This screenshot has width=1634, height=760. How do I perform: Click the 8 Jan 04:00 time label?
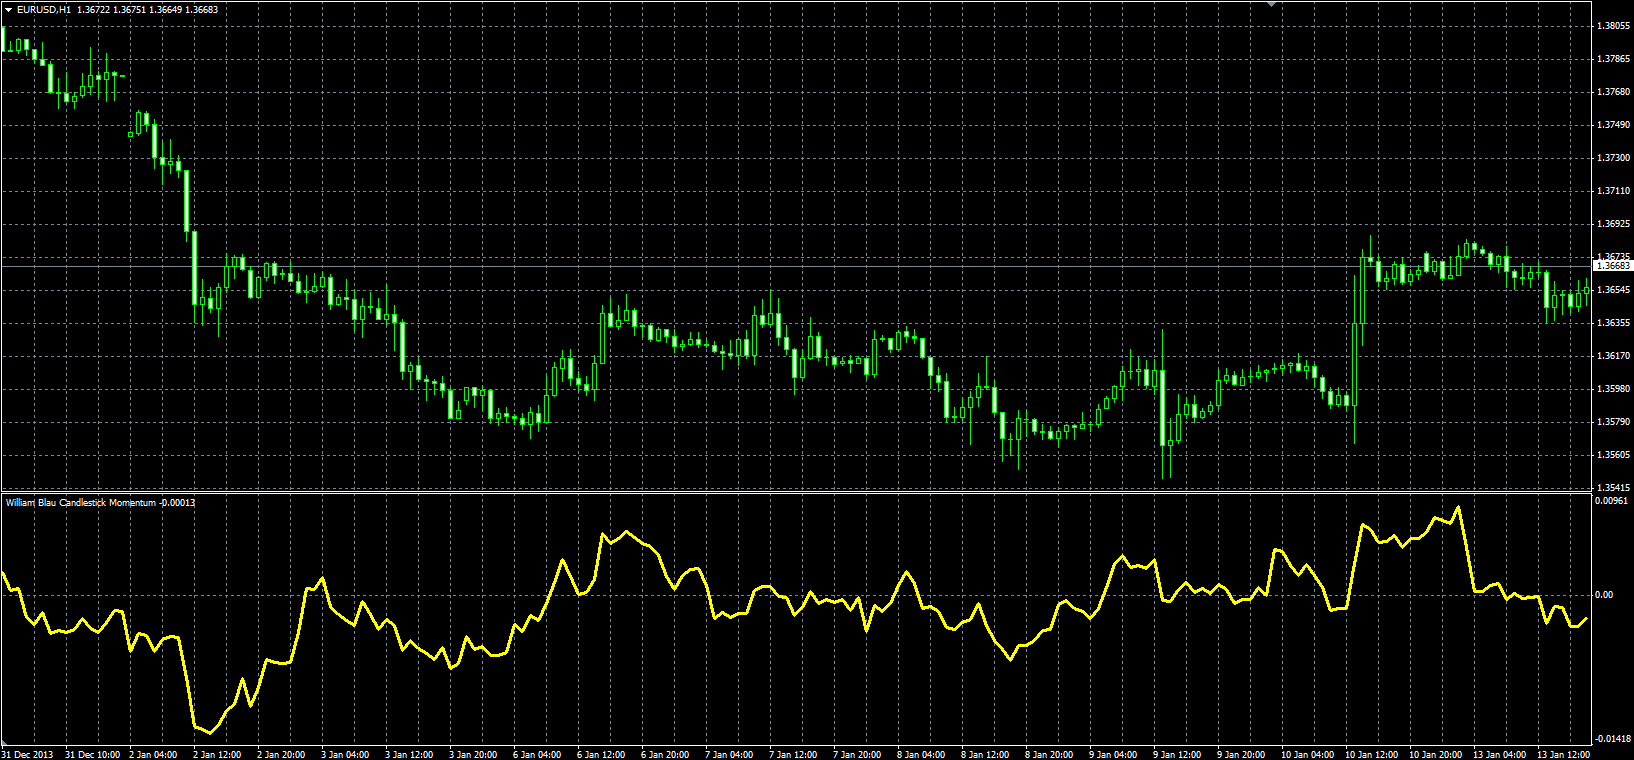pyautogui.click(x=921, y=755)
